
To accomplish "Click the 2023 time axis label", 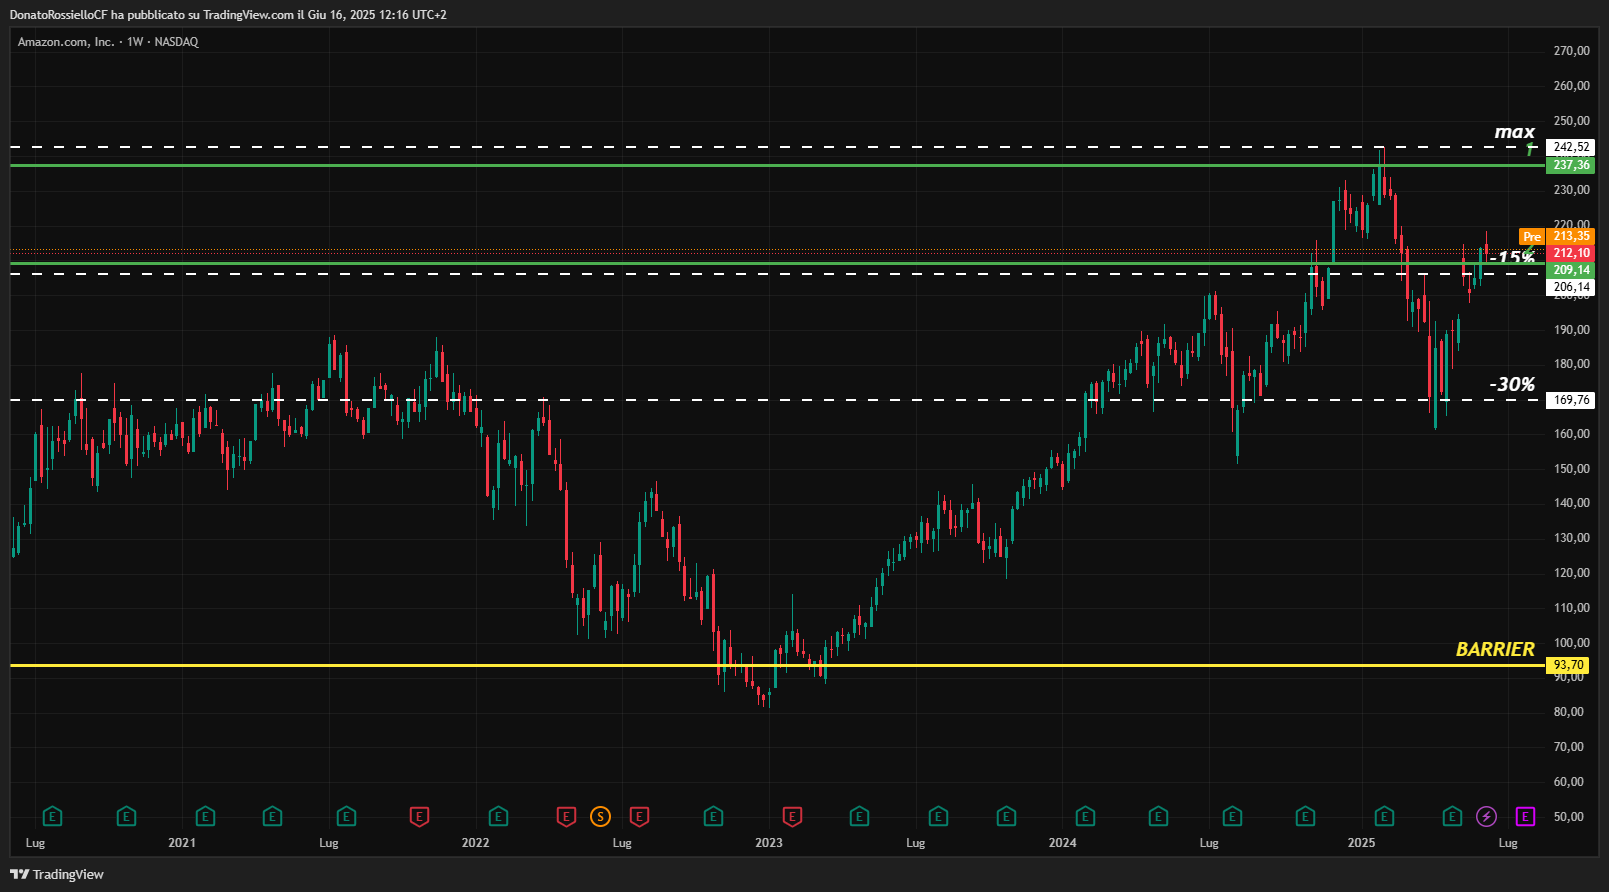I will (769, 843).
